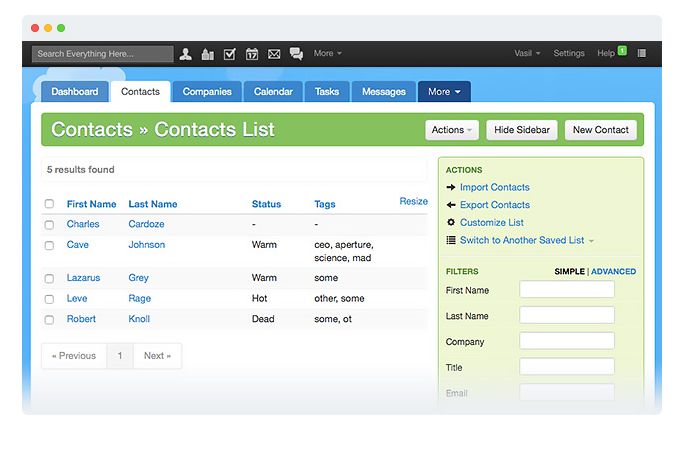This screenshot has width=684, height=455.
Task: Check the select-all header checkbox
Action: pyautogui.click(x=49, y=204)
